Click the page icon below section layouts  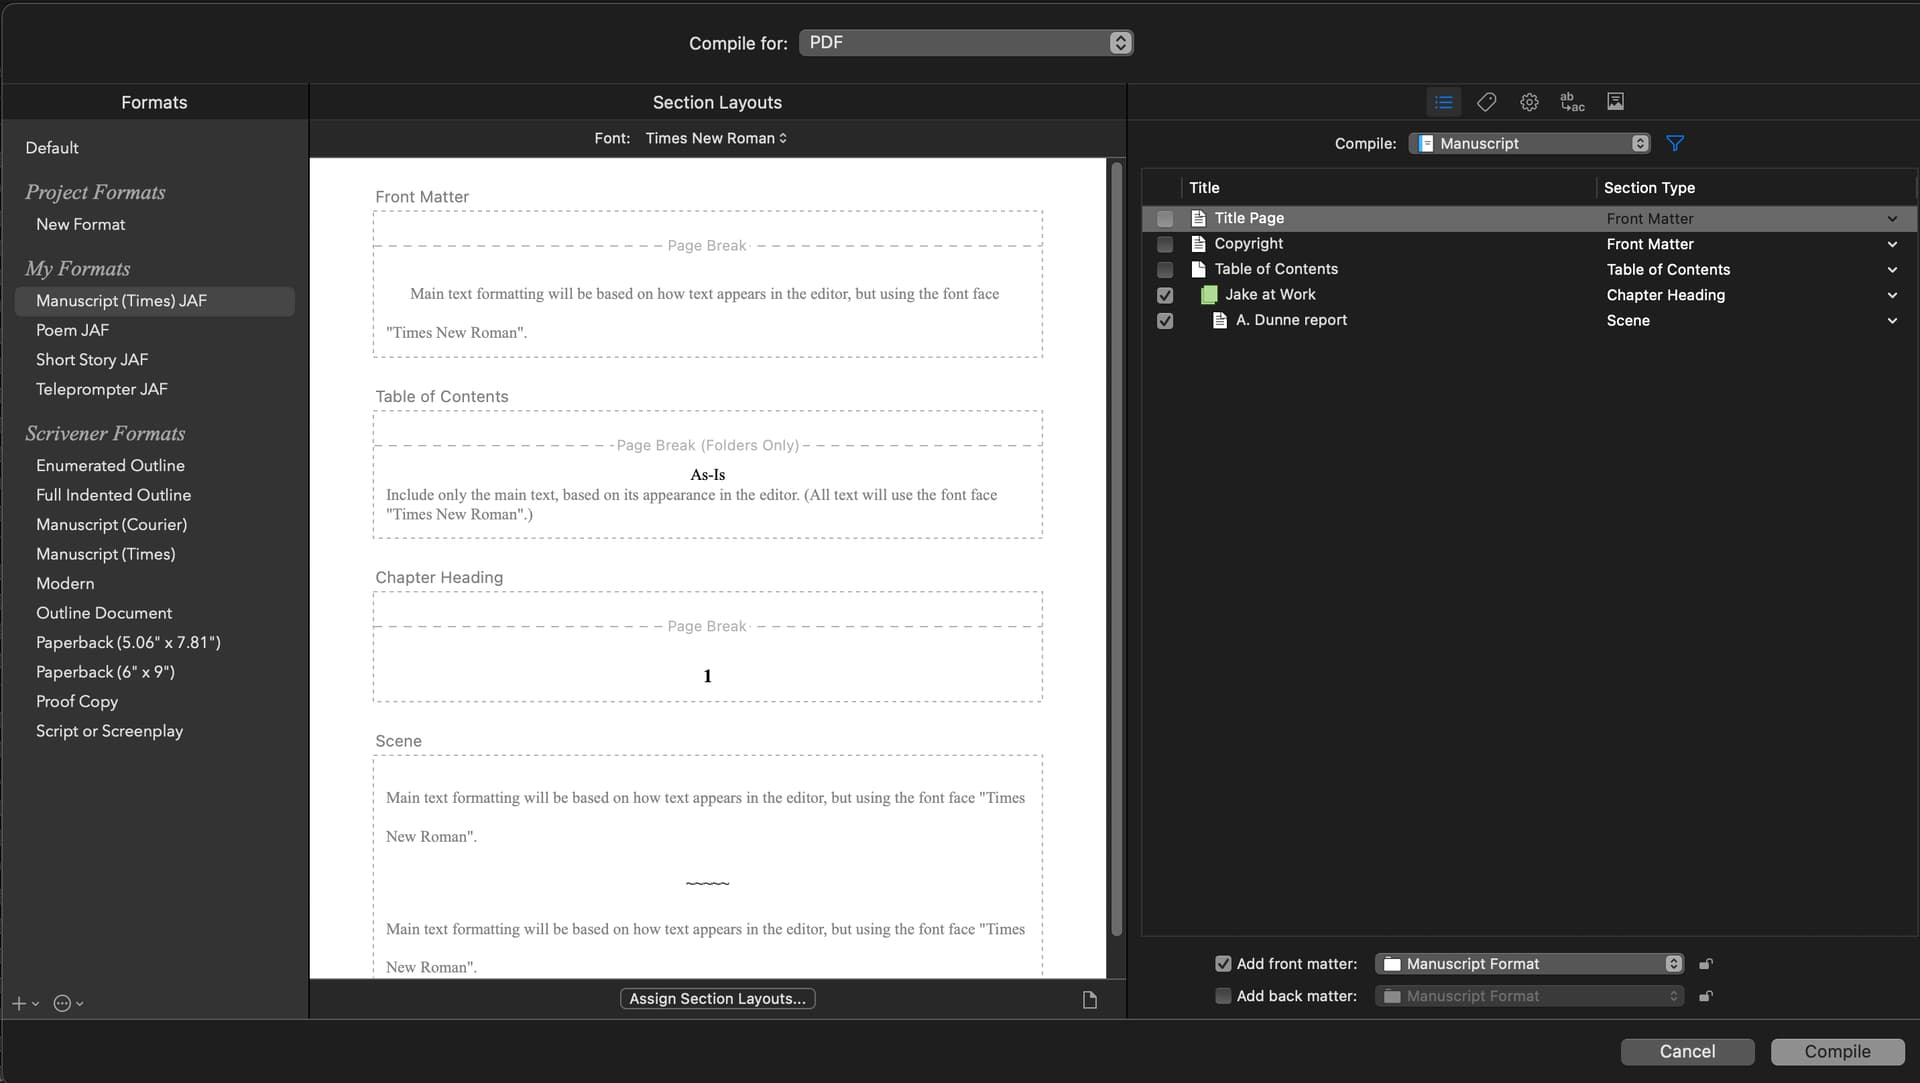[x=1090, y=1000]
